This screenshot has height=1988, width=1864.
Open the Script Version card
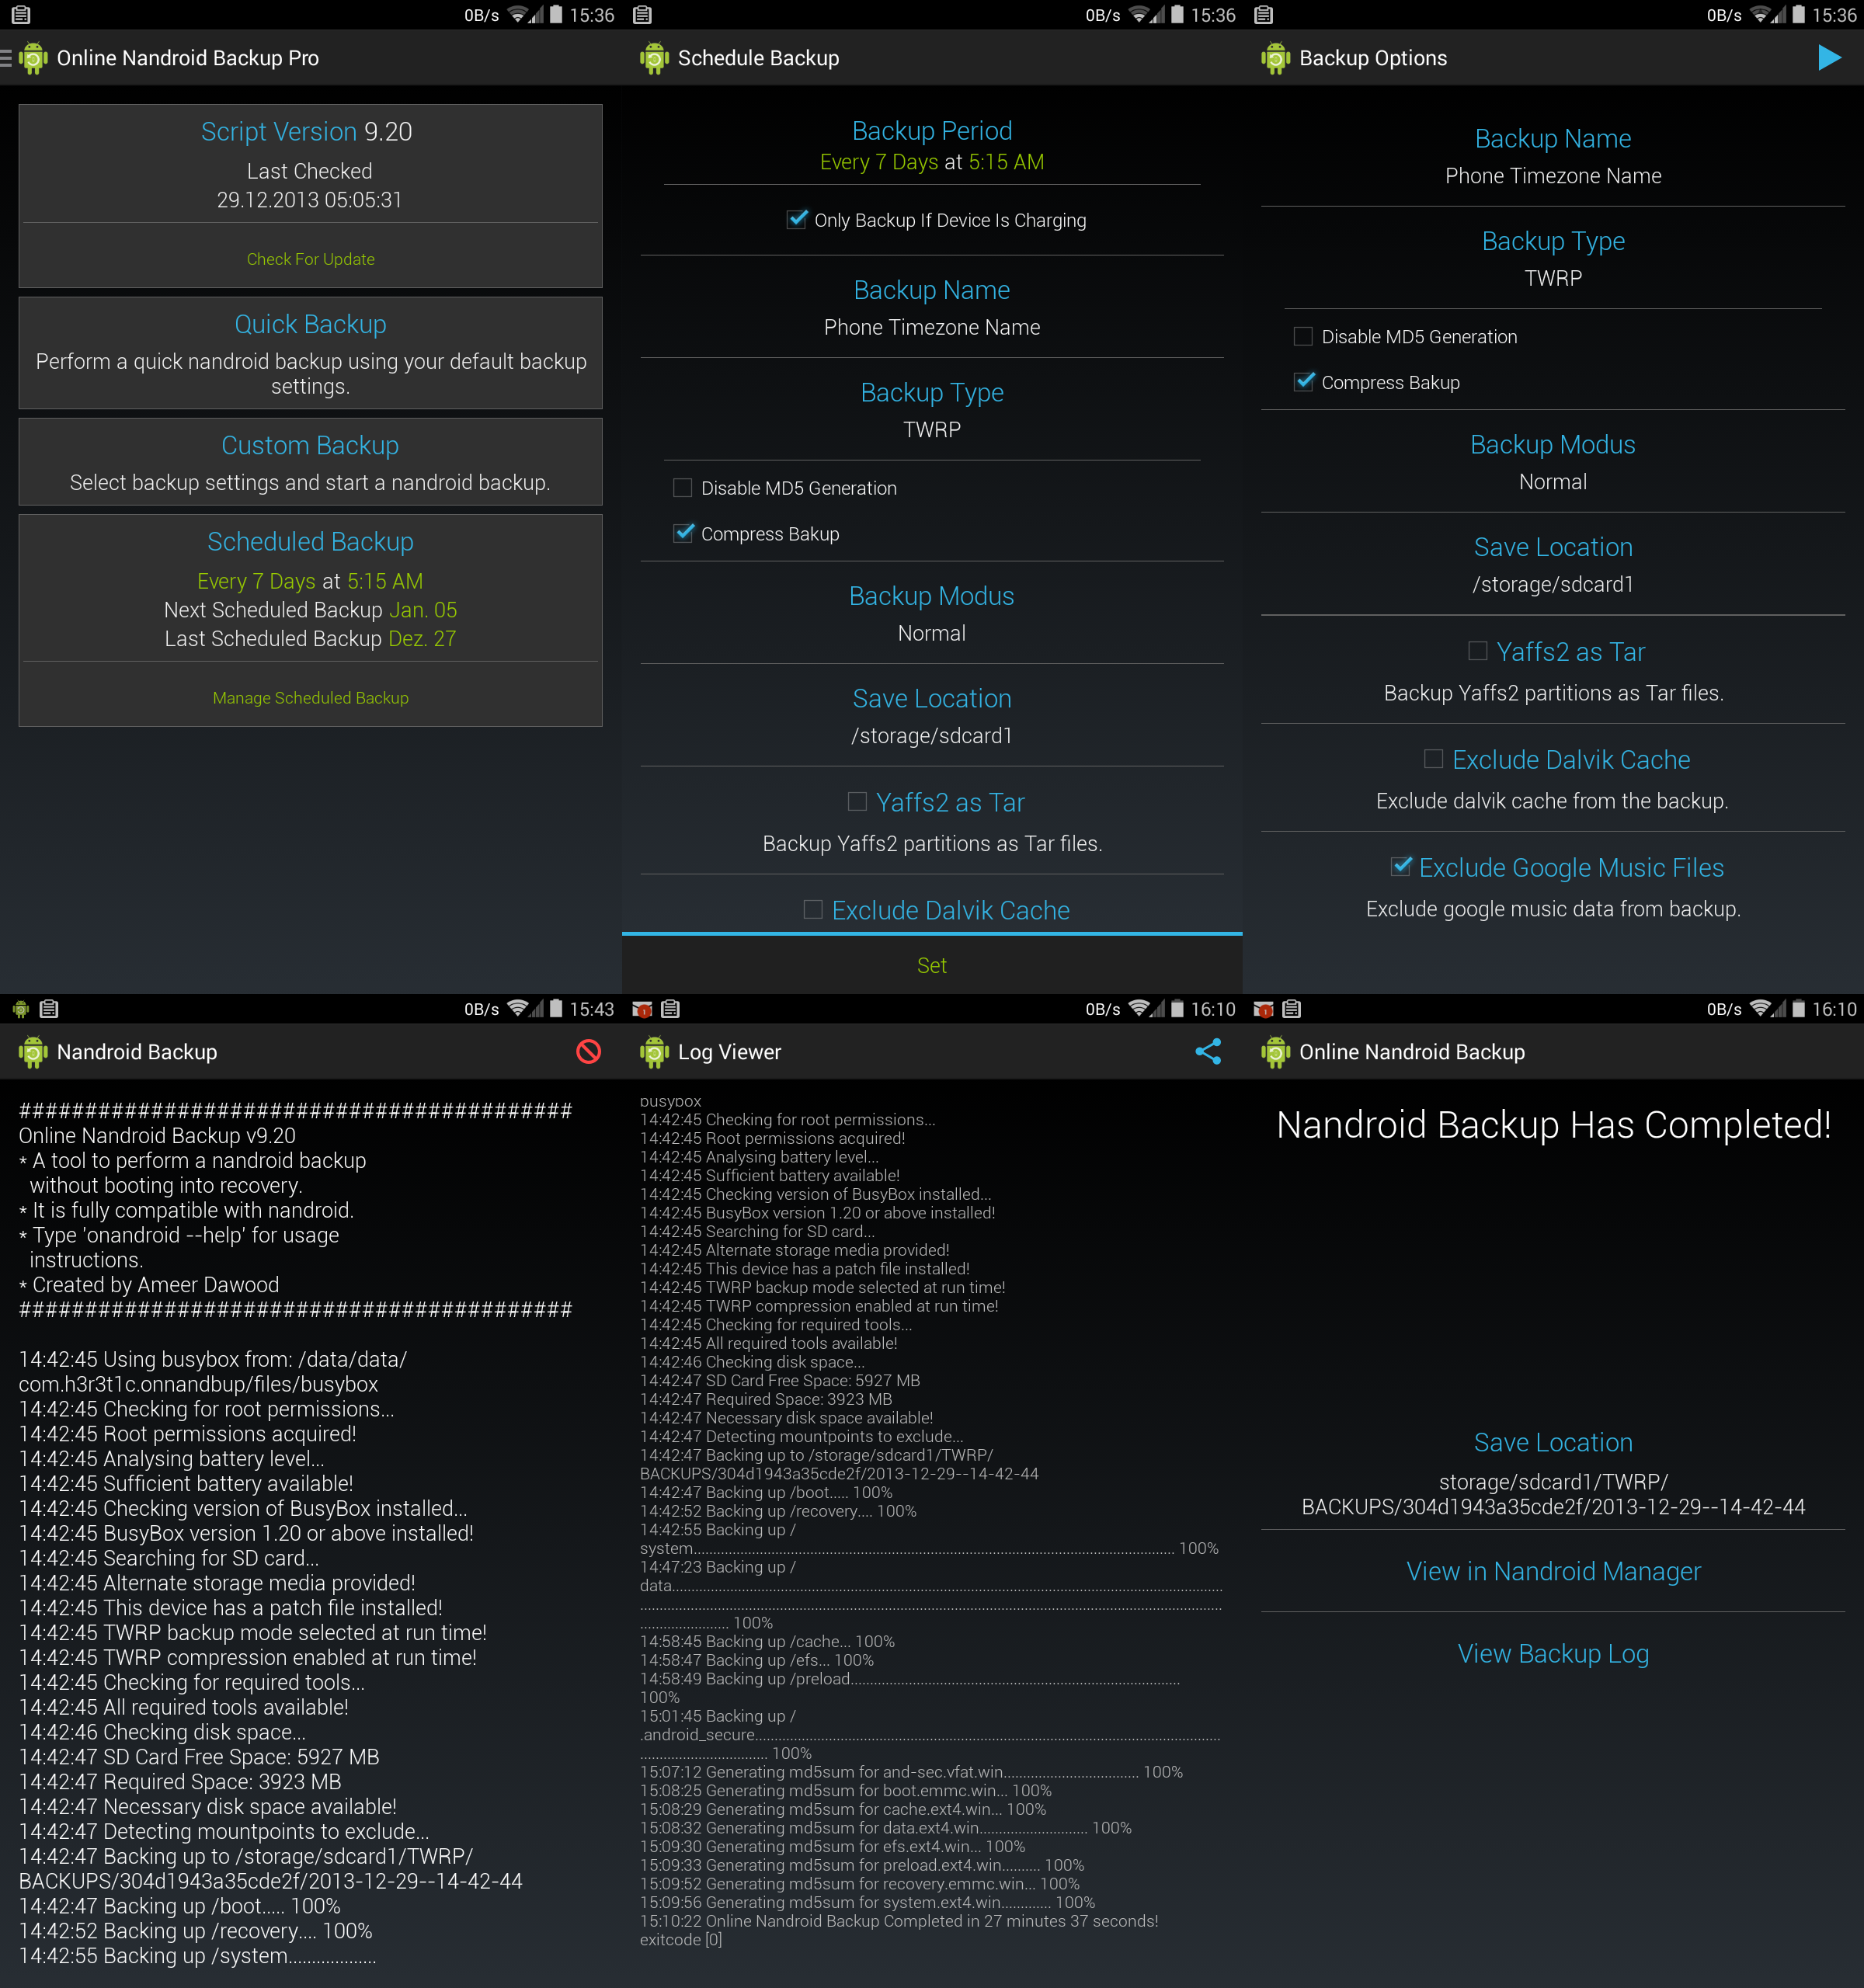click(310, 196)
